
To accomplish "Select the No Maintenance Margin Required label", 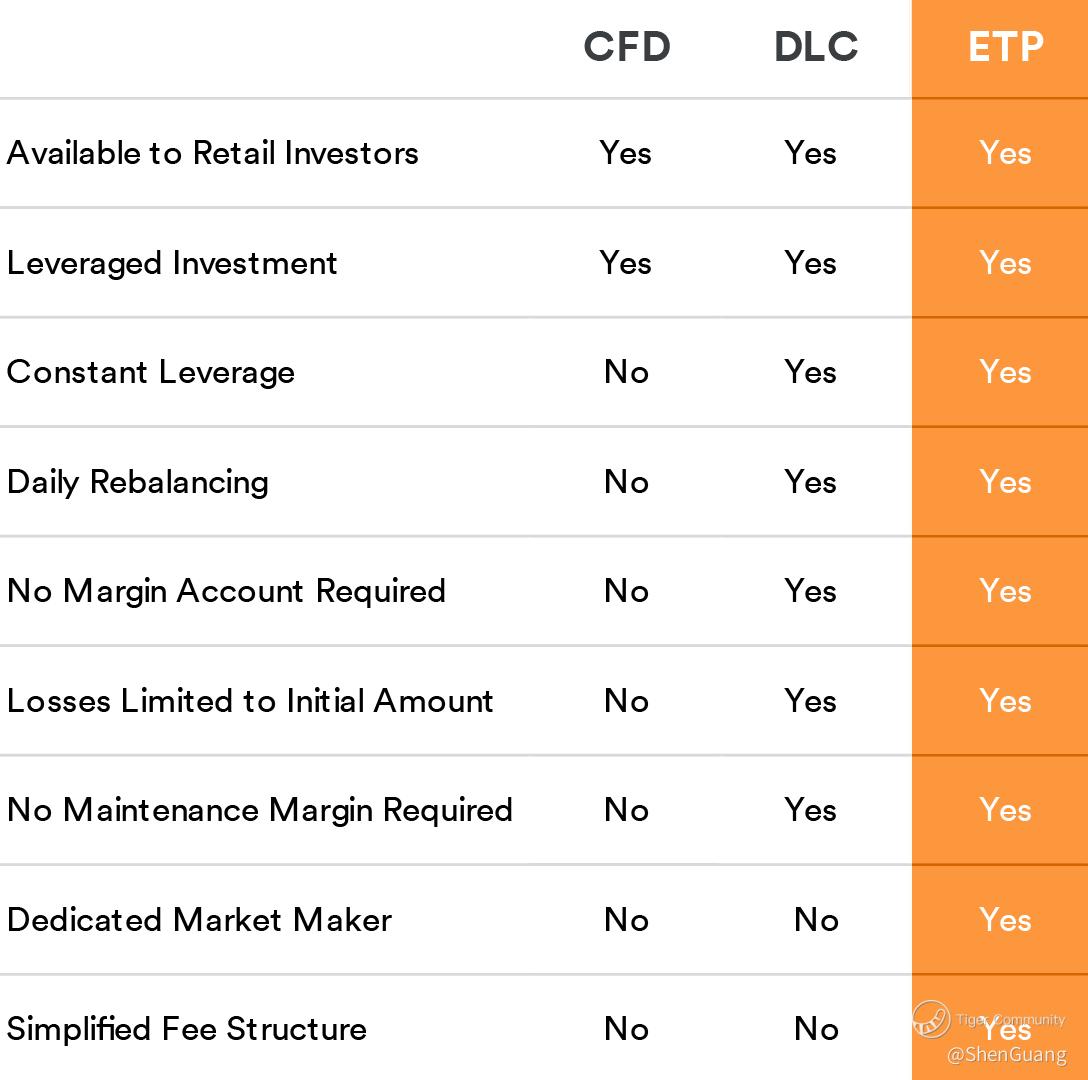I will click(x=260, y=809).
